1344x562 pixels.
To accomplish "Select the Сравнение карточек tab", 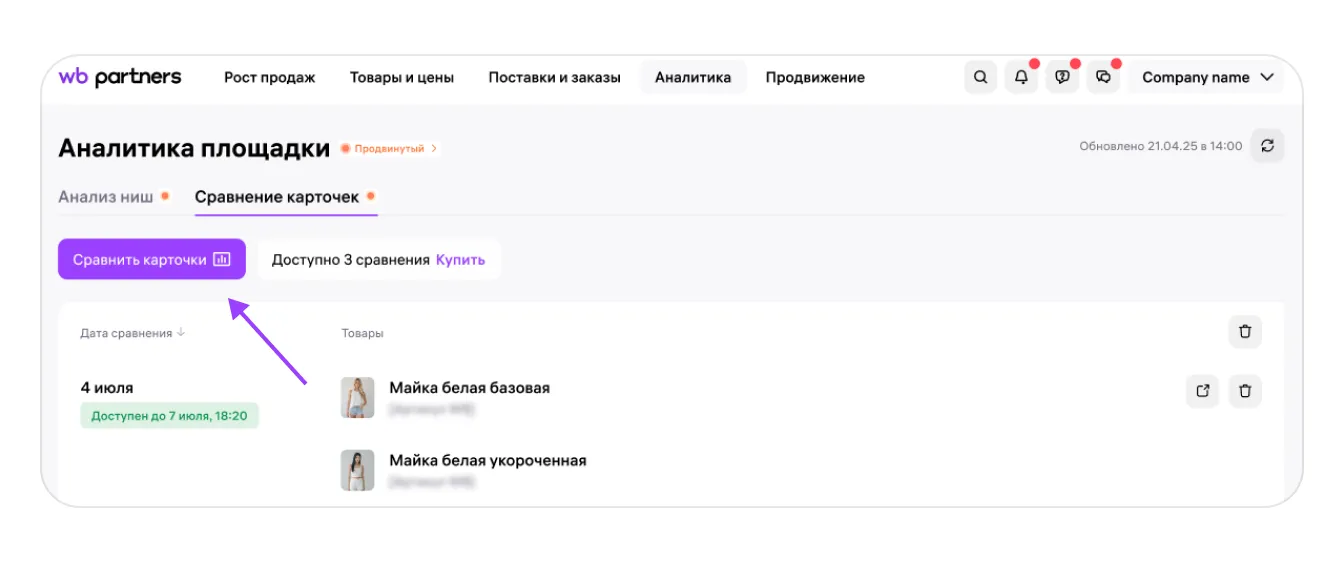I will coord(277,197).
